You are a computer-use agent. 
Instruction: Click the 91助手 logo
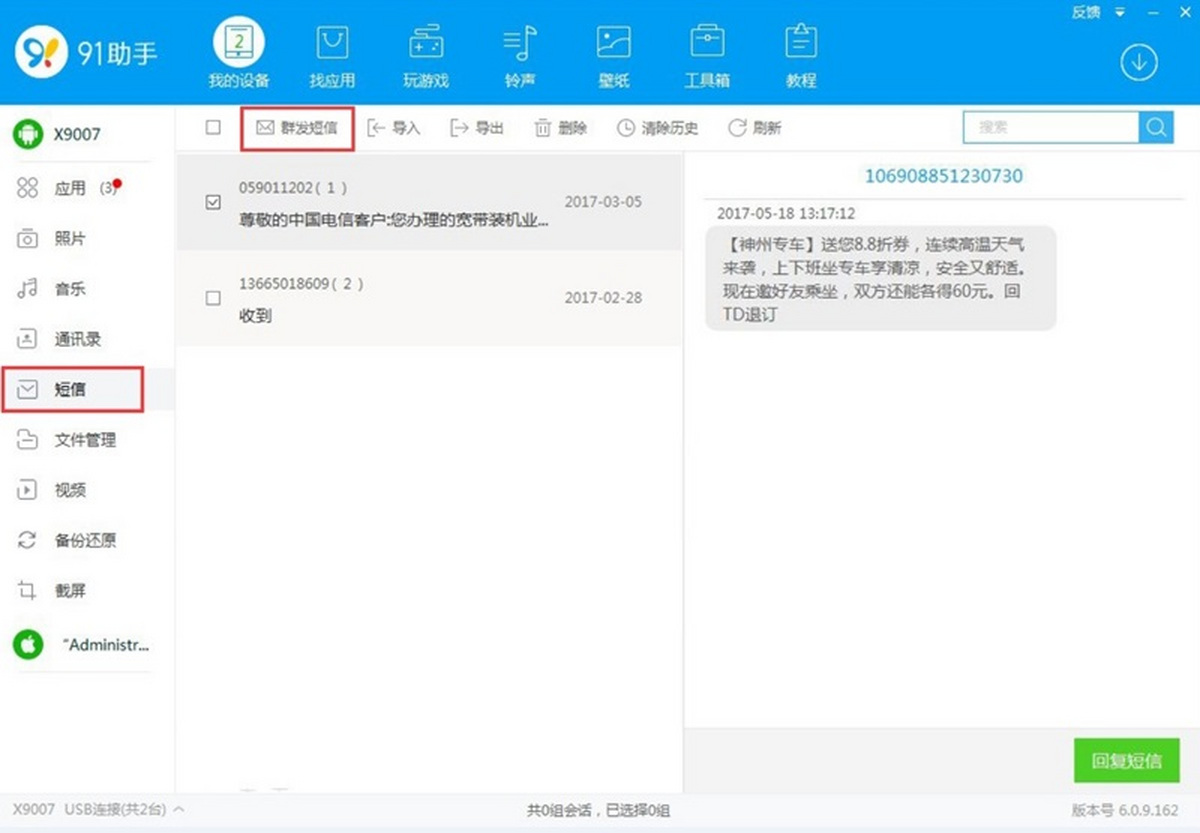(x=87, y=51)
